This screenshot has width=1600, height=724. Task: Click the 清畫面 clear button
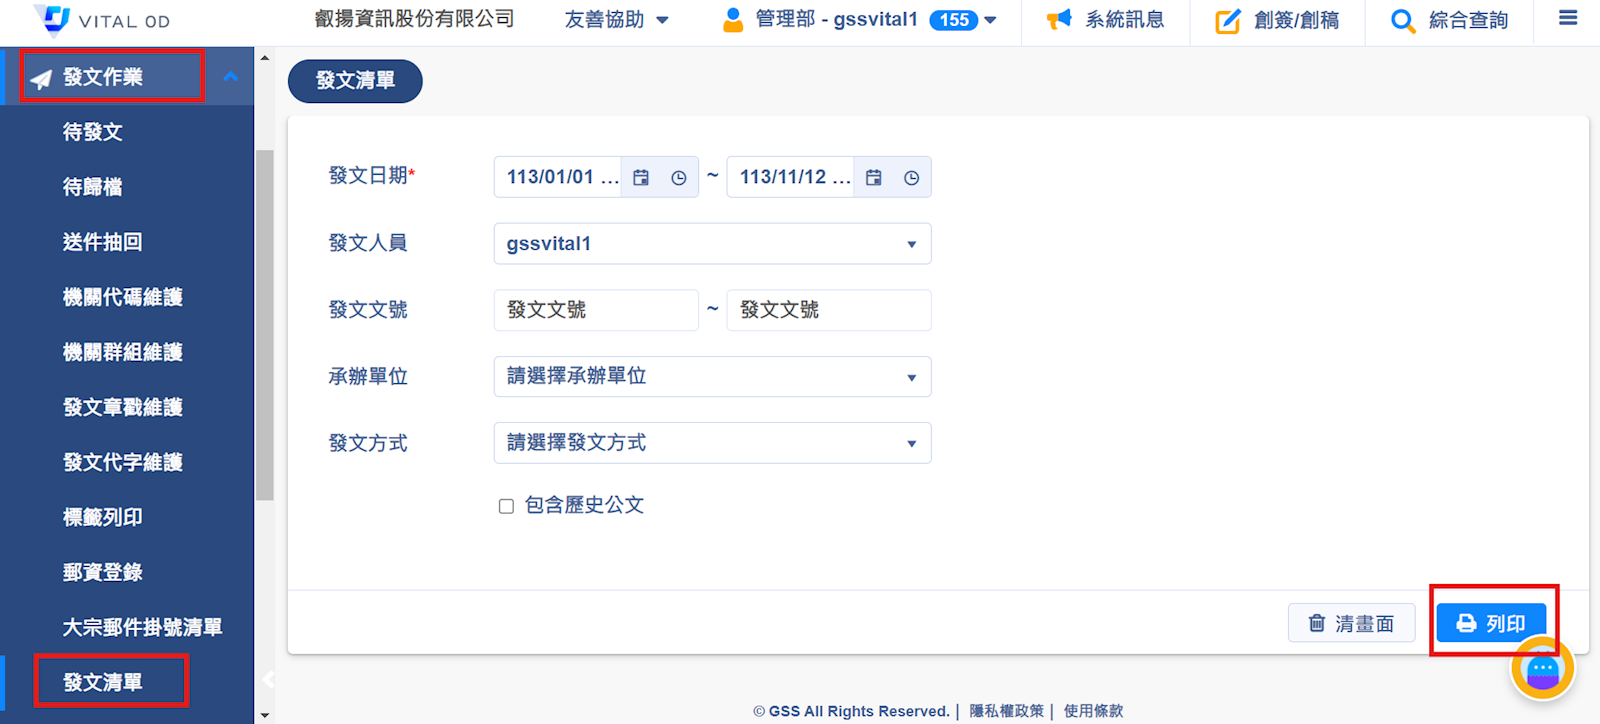point(1351,623)
